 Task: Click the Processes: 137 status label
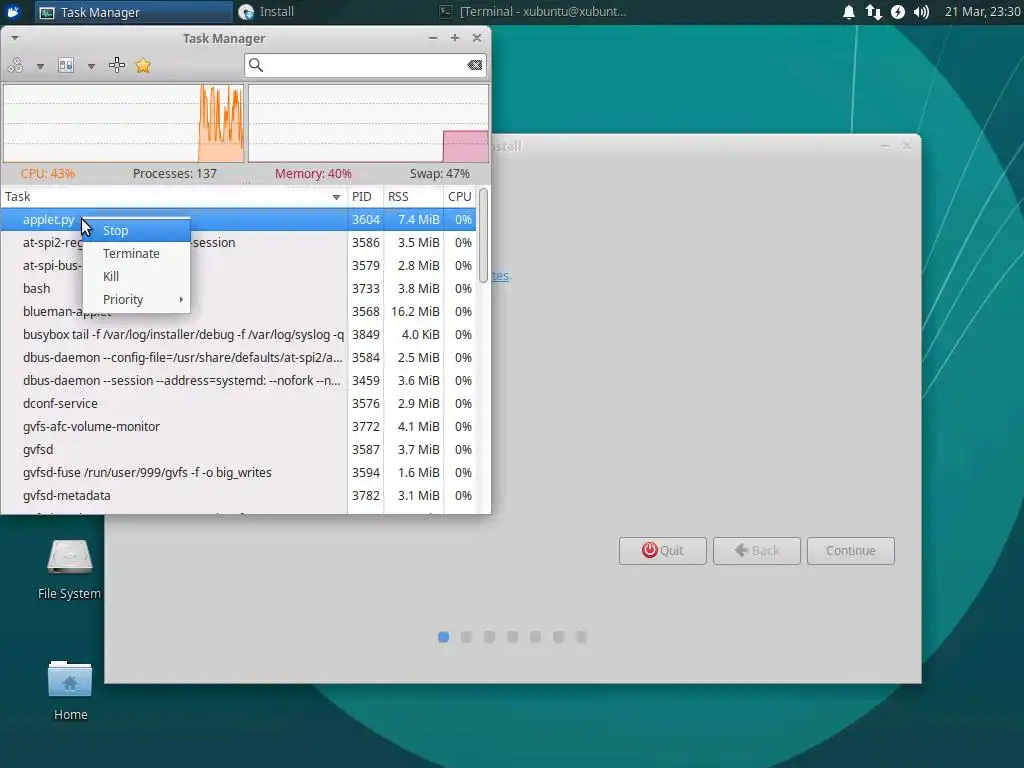[x=174, y=174]
